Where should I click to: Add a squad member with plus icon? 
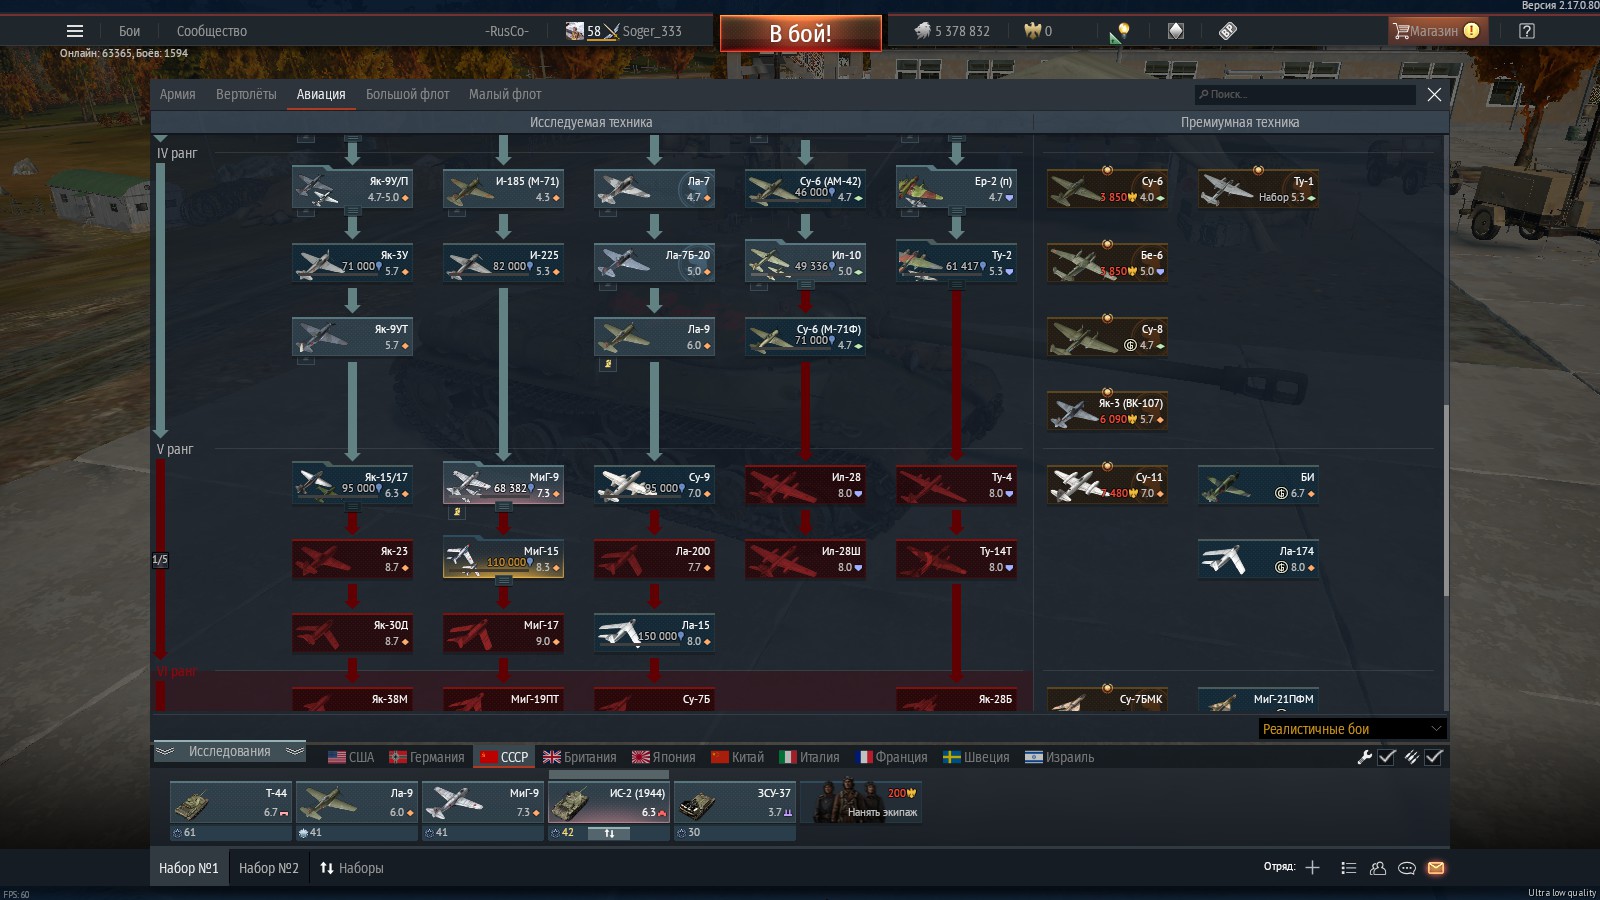pos(1312,867)
